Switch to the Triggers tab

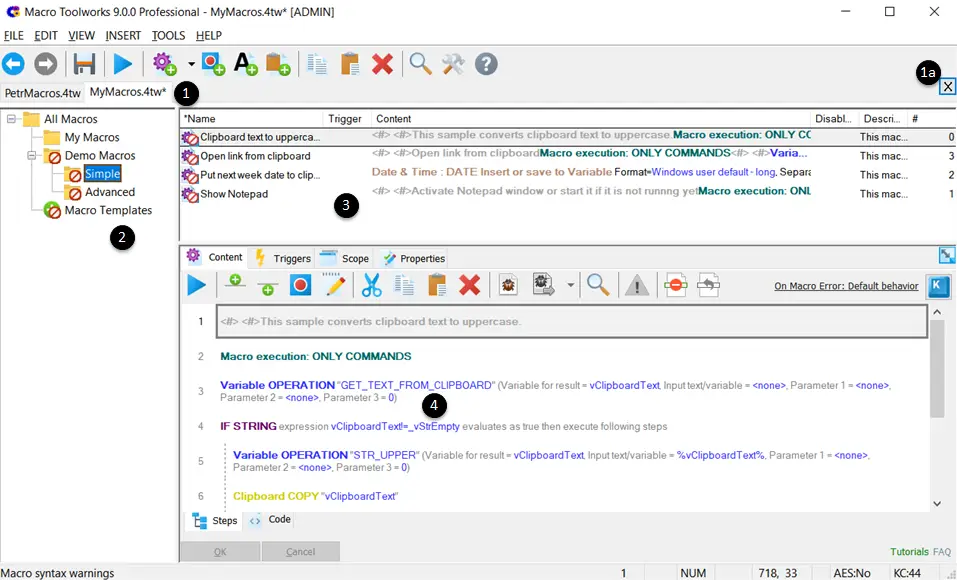(283, 258)
